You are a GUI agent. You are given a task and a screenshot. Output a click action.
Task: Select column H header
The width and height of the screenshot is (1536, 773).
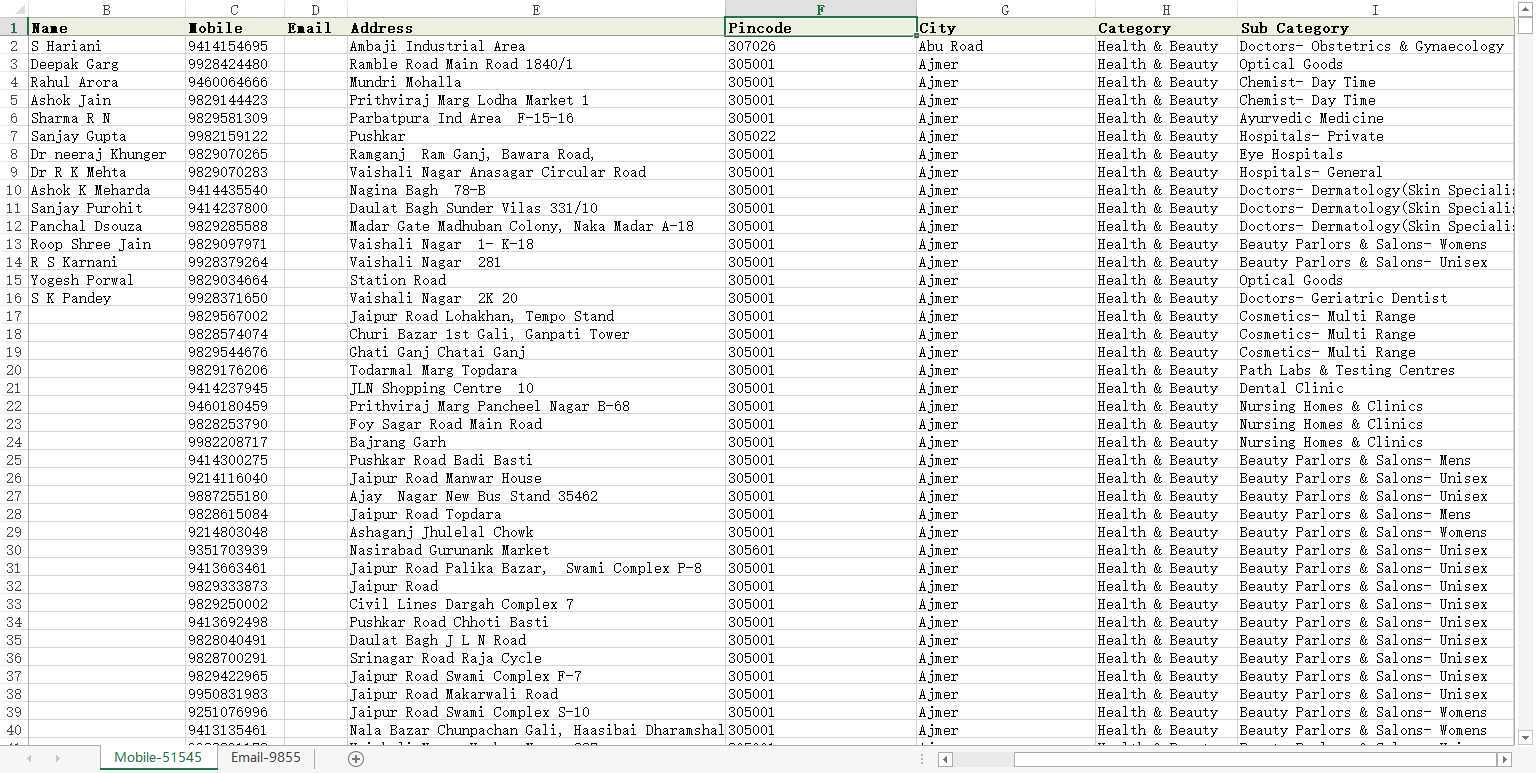click(1166, 10)
